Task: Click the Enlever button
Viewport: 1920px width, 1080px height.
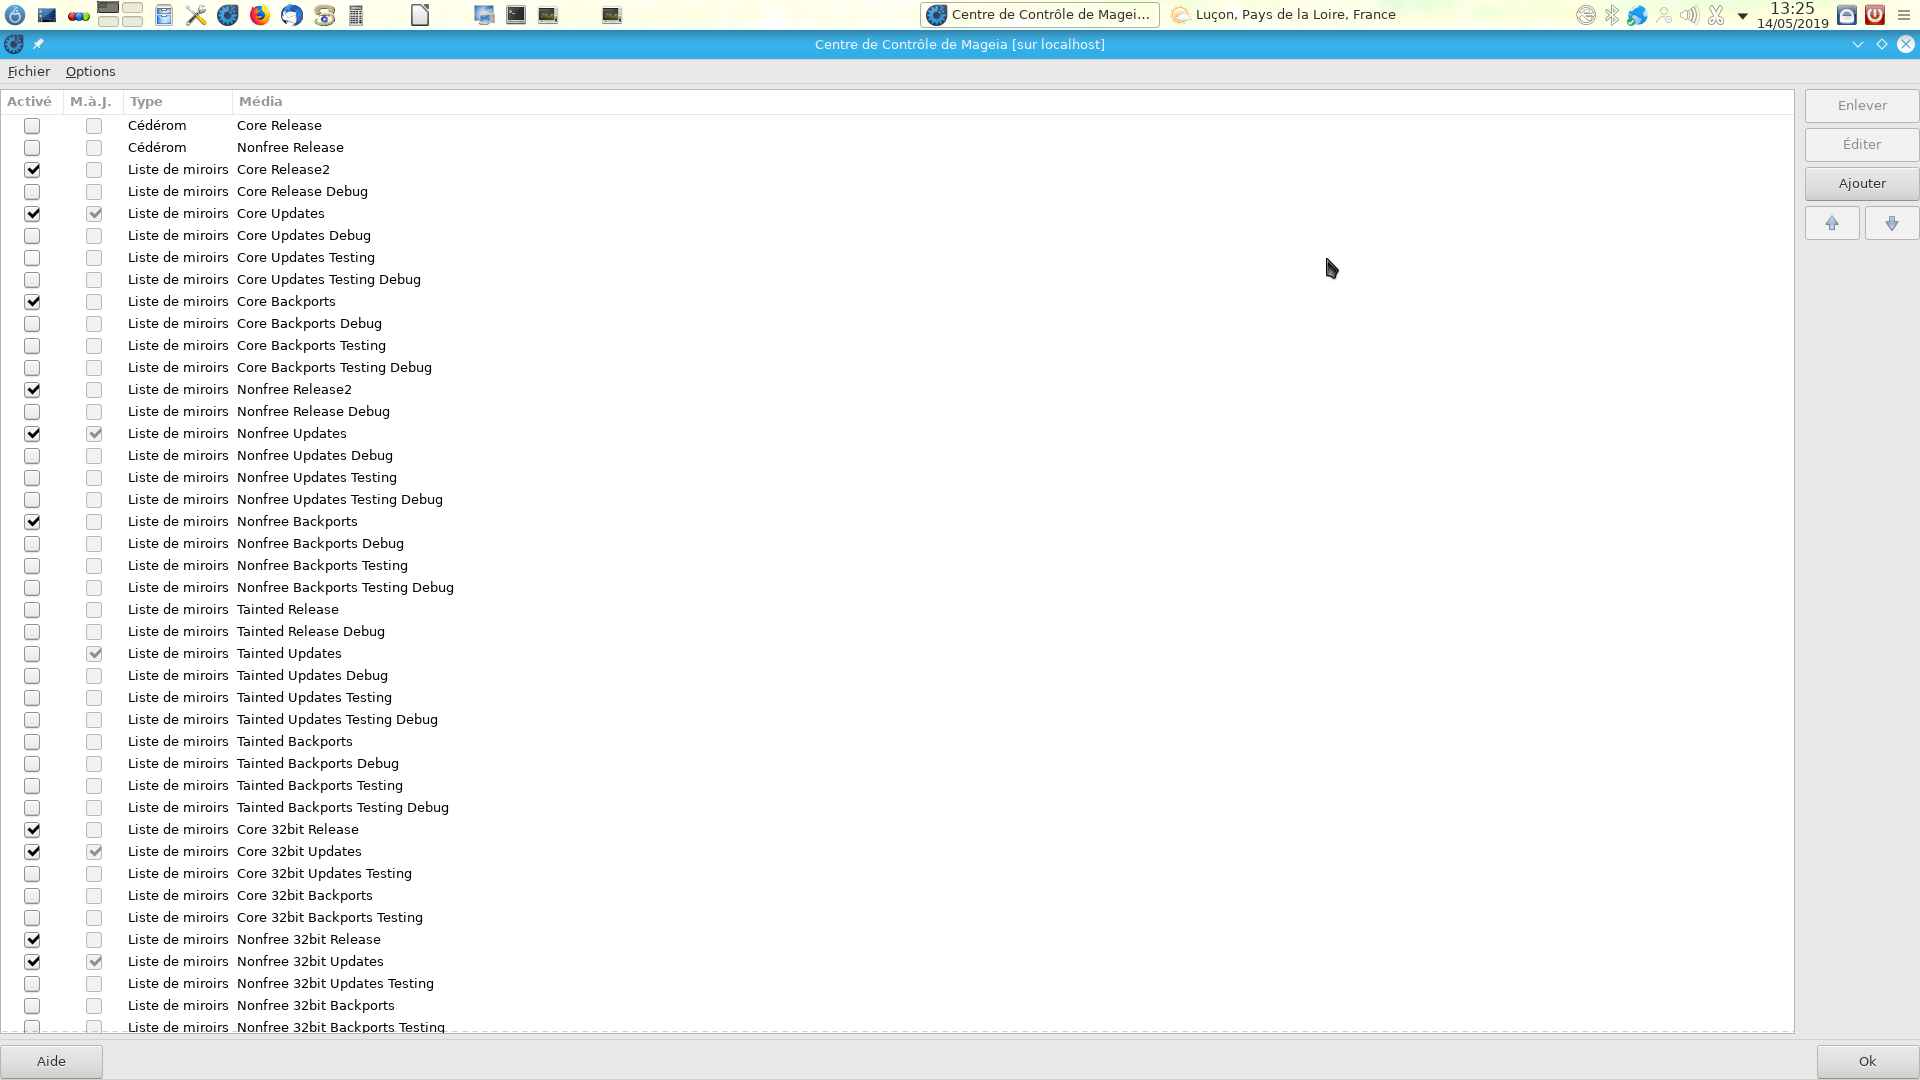Action: pyautogui.click(x=1862, y=106)
